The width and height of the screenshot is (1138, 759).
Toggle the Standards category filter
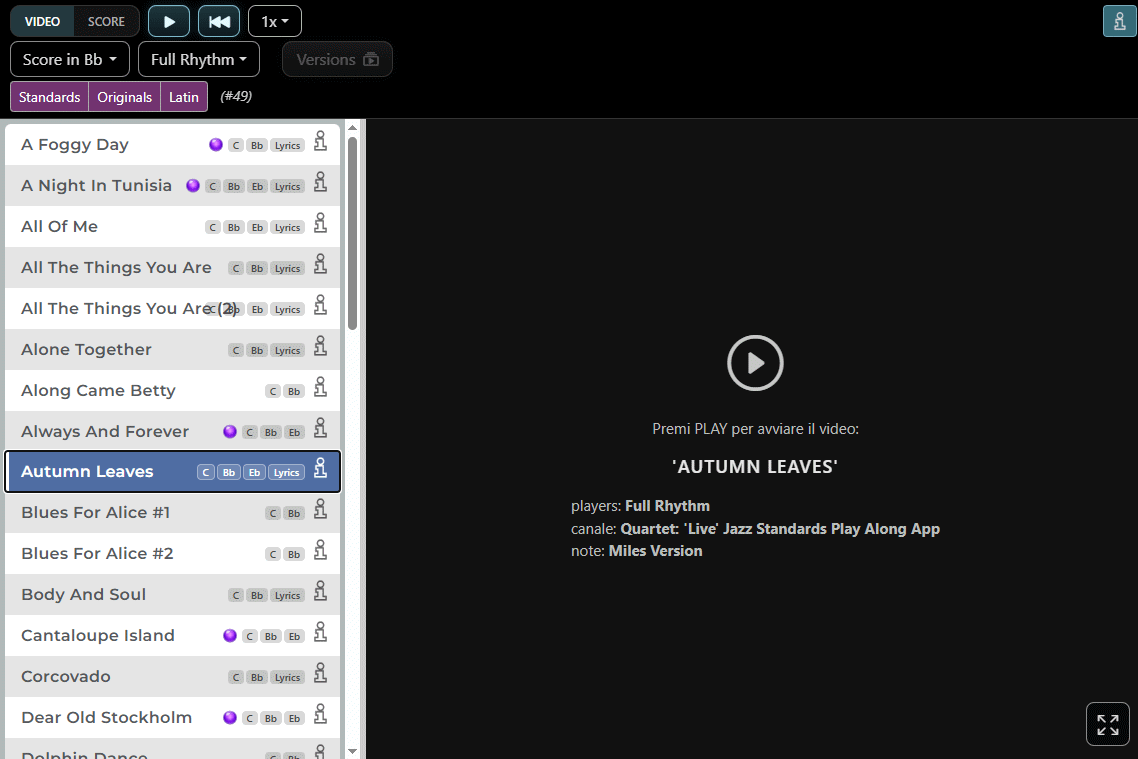(49, 97)
